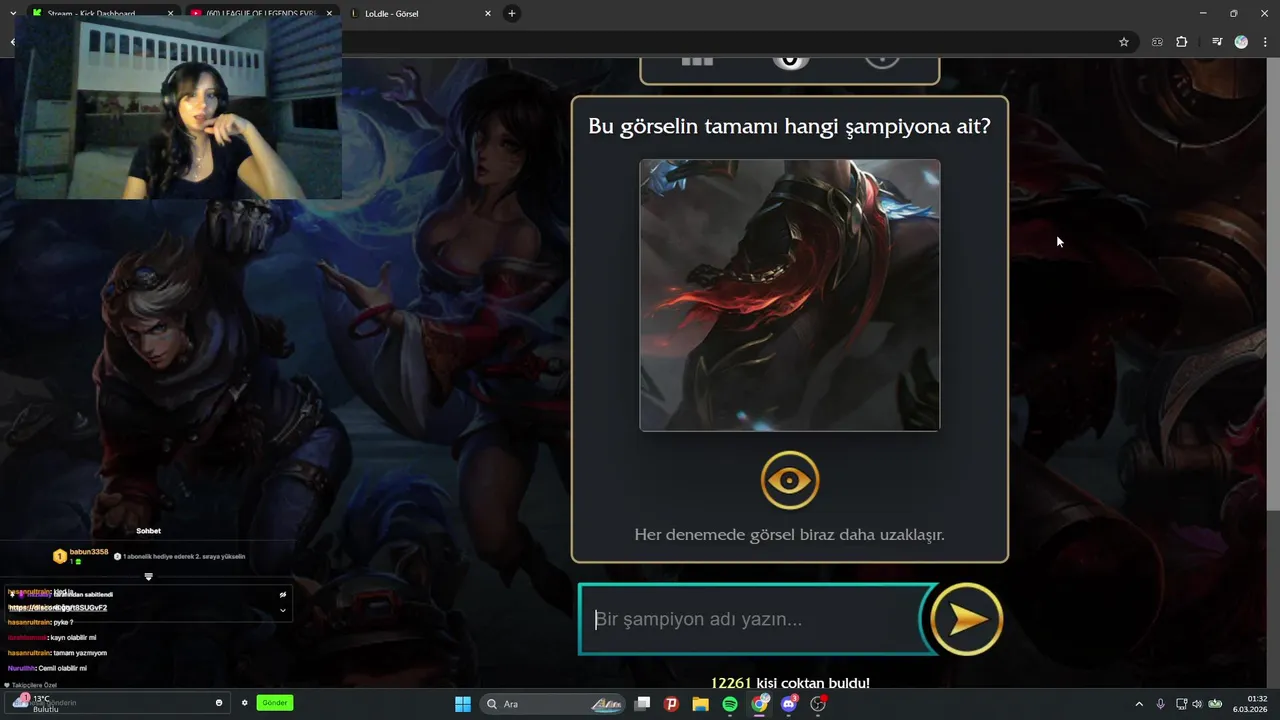1280x720 pixels.
Task: Submit guess with the golden arrow button
Action: click(x=966, y=619)
